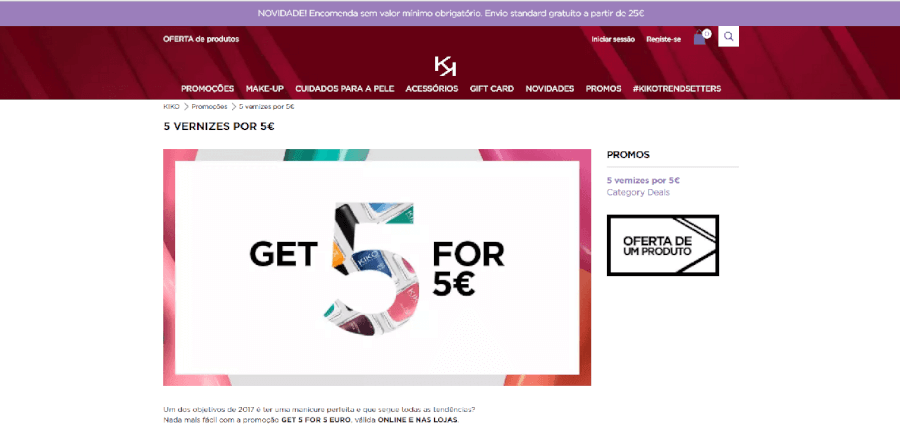Open #KIKOTRENDSETTERS page
Viewport: 900px width, 426px height.
(677, 88)
